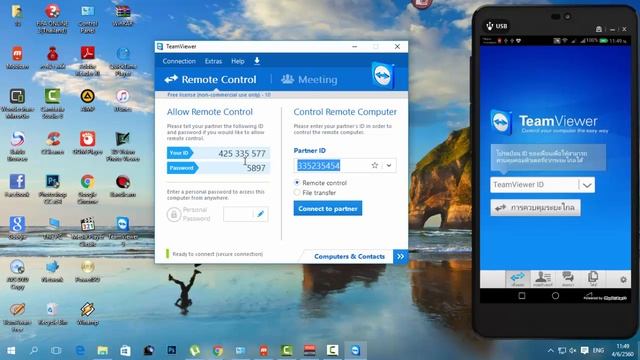The image size is (640, 360).
Task: Open the Connection menu
Action: click(179, 61)
